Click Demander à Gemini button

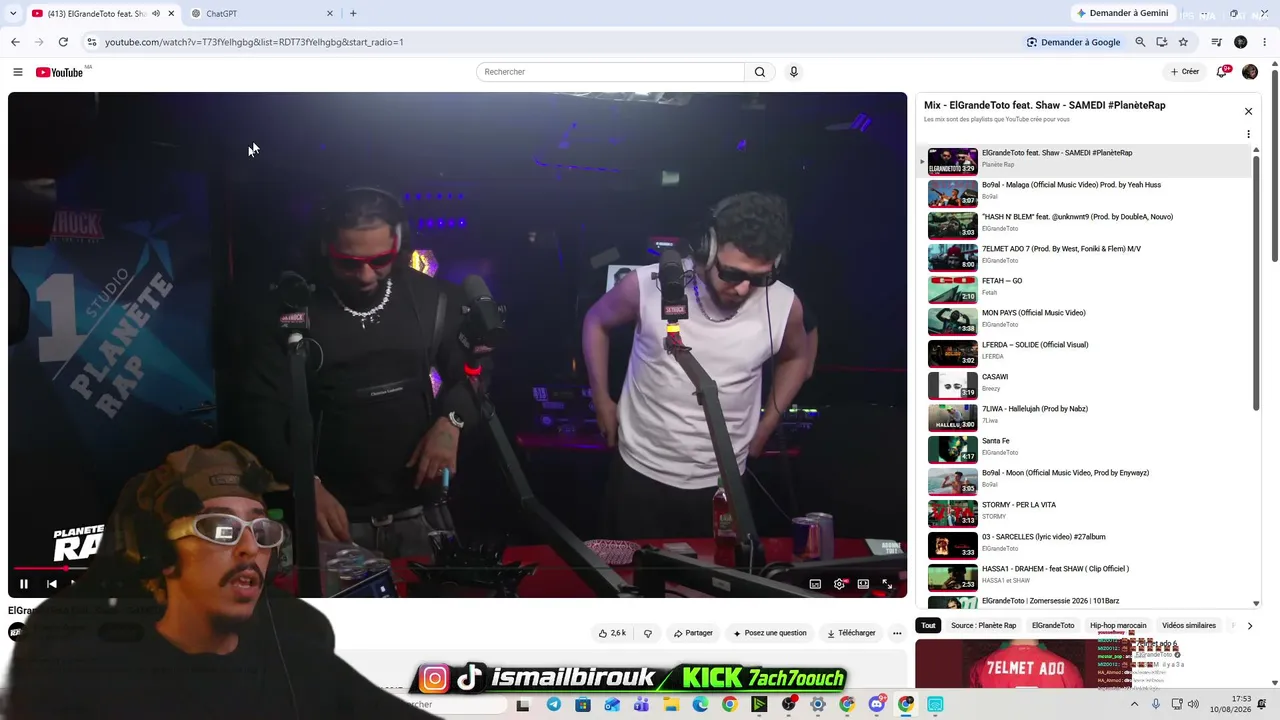pyautogui.click(x=1122, y=13)
